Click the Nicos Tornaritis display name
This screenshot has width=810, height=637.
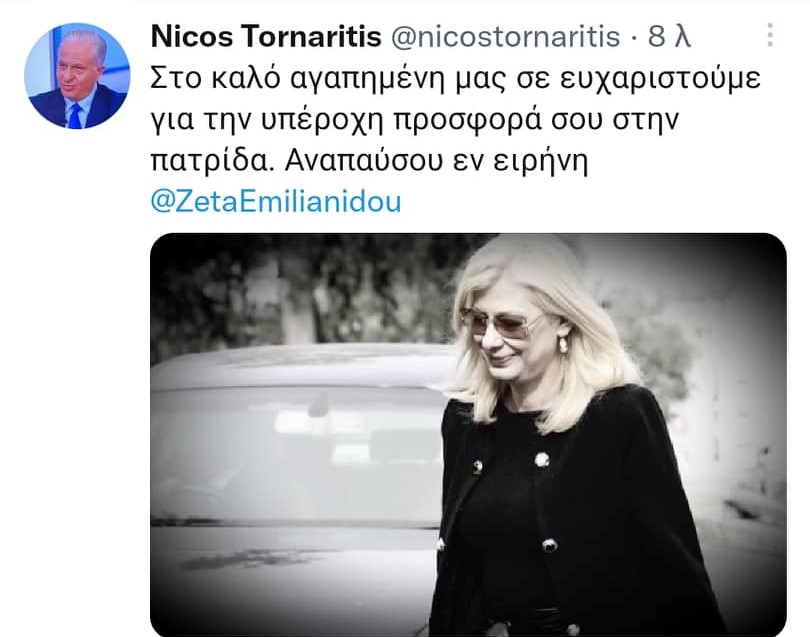tap(266, 36)
